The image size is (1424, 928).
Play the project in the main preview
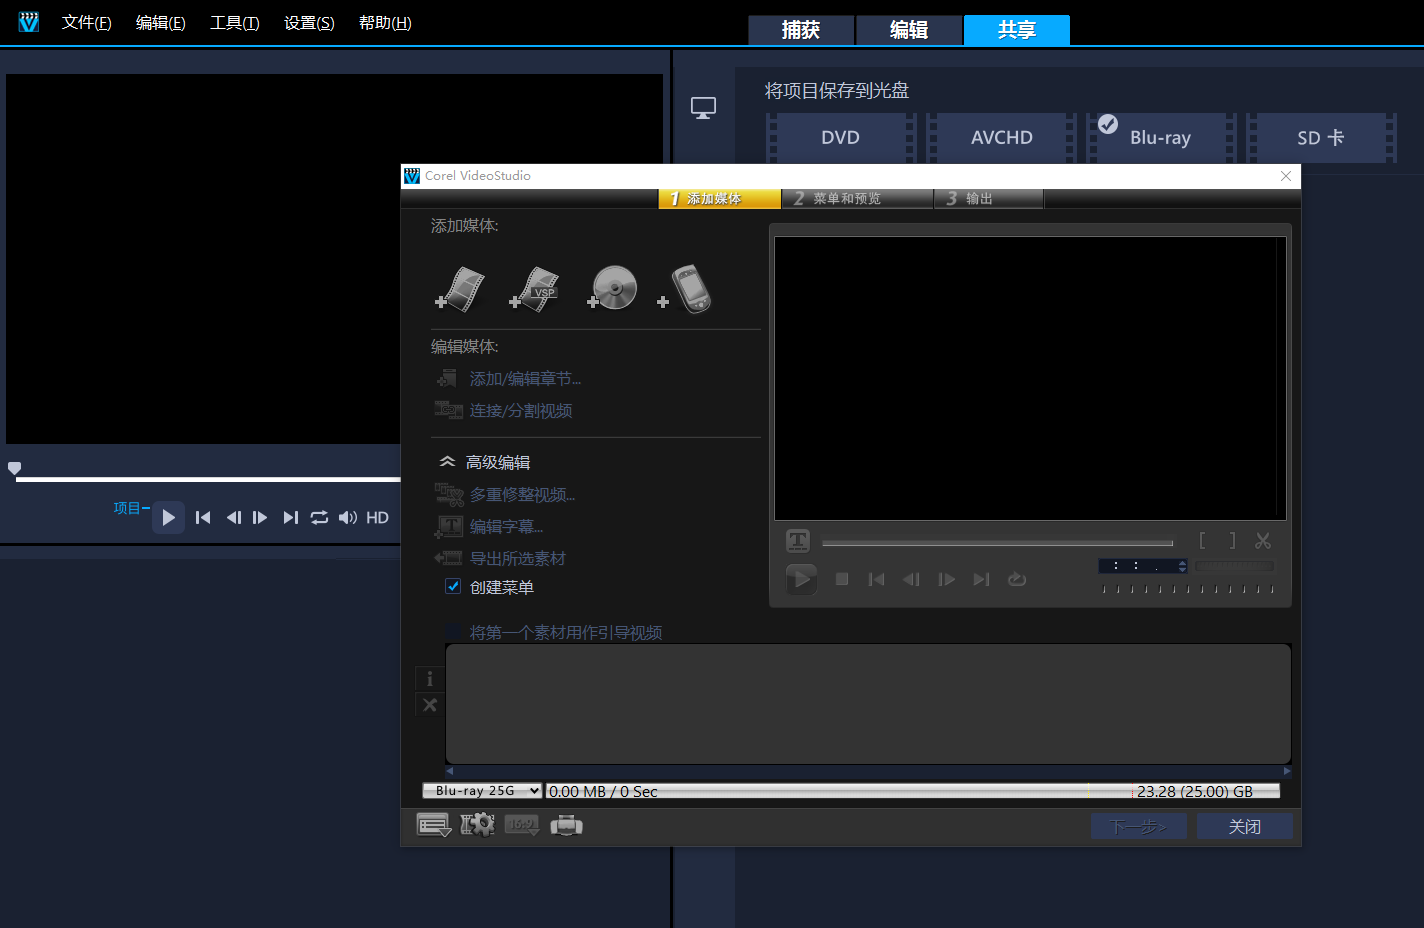point(168,517)
